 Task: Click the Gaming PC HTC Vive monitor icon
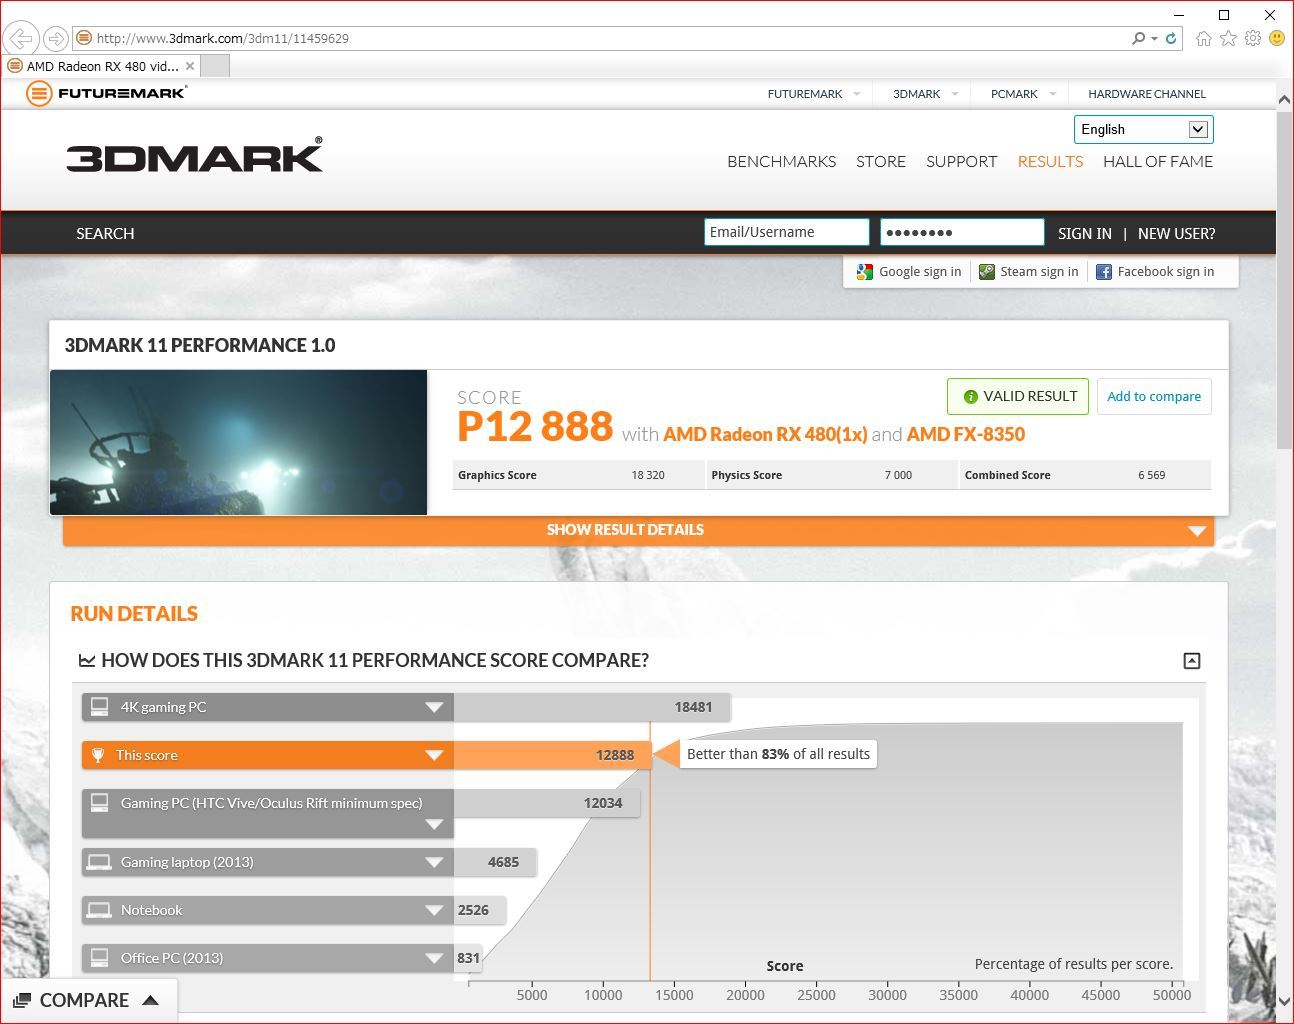click(x=99, y=803)
